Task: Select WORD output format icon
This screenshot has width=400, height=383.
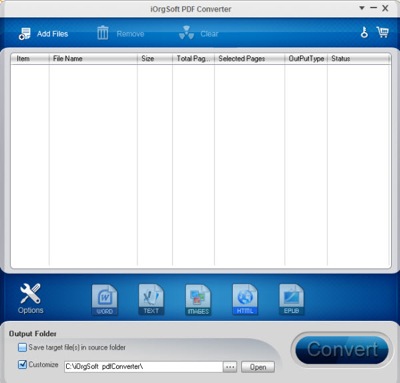Action: pyautogui.click(x=104, y=300)
